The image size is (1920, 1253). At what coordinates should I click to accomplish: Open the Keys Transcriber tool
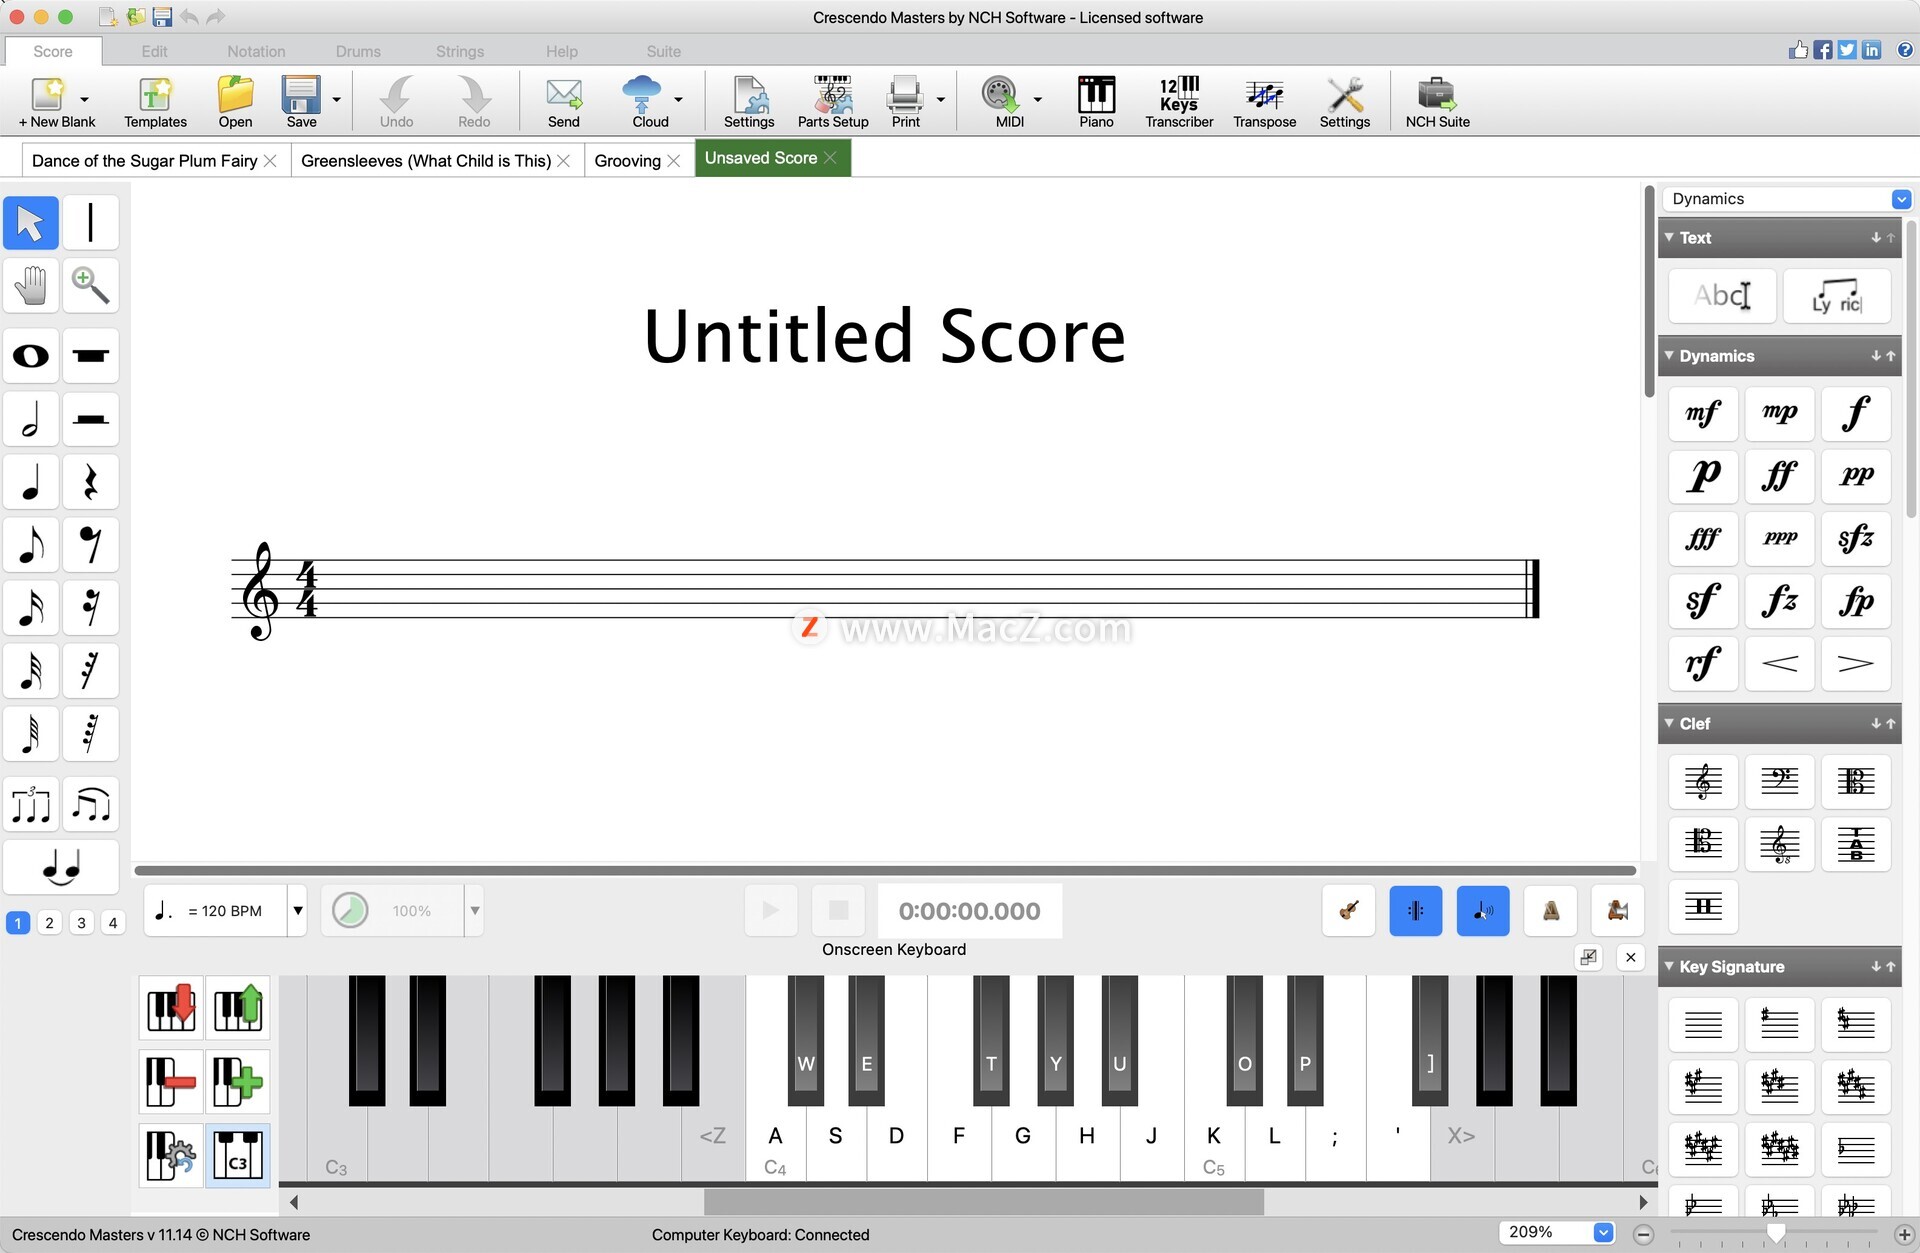pyautogui.click(x=1179, y=102)
